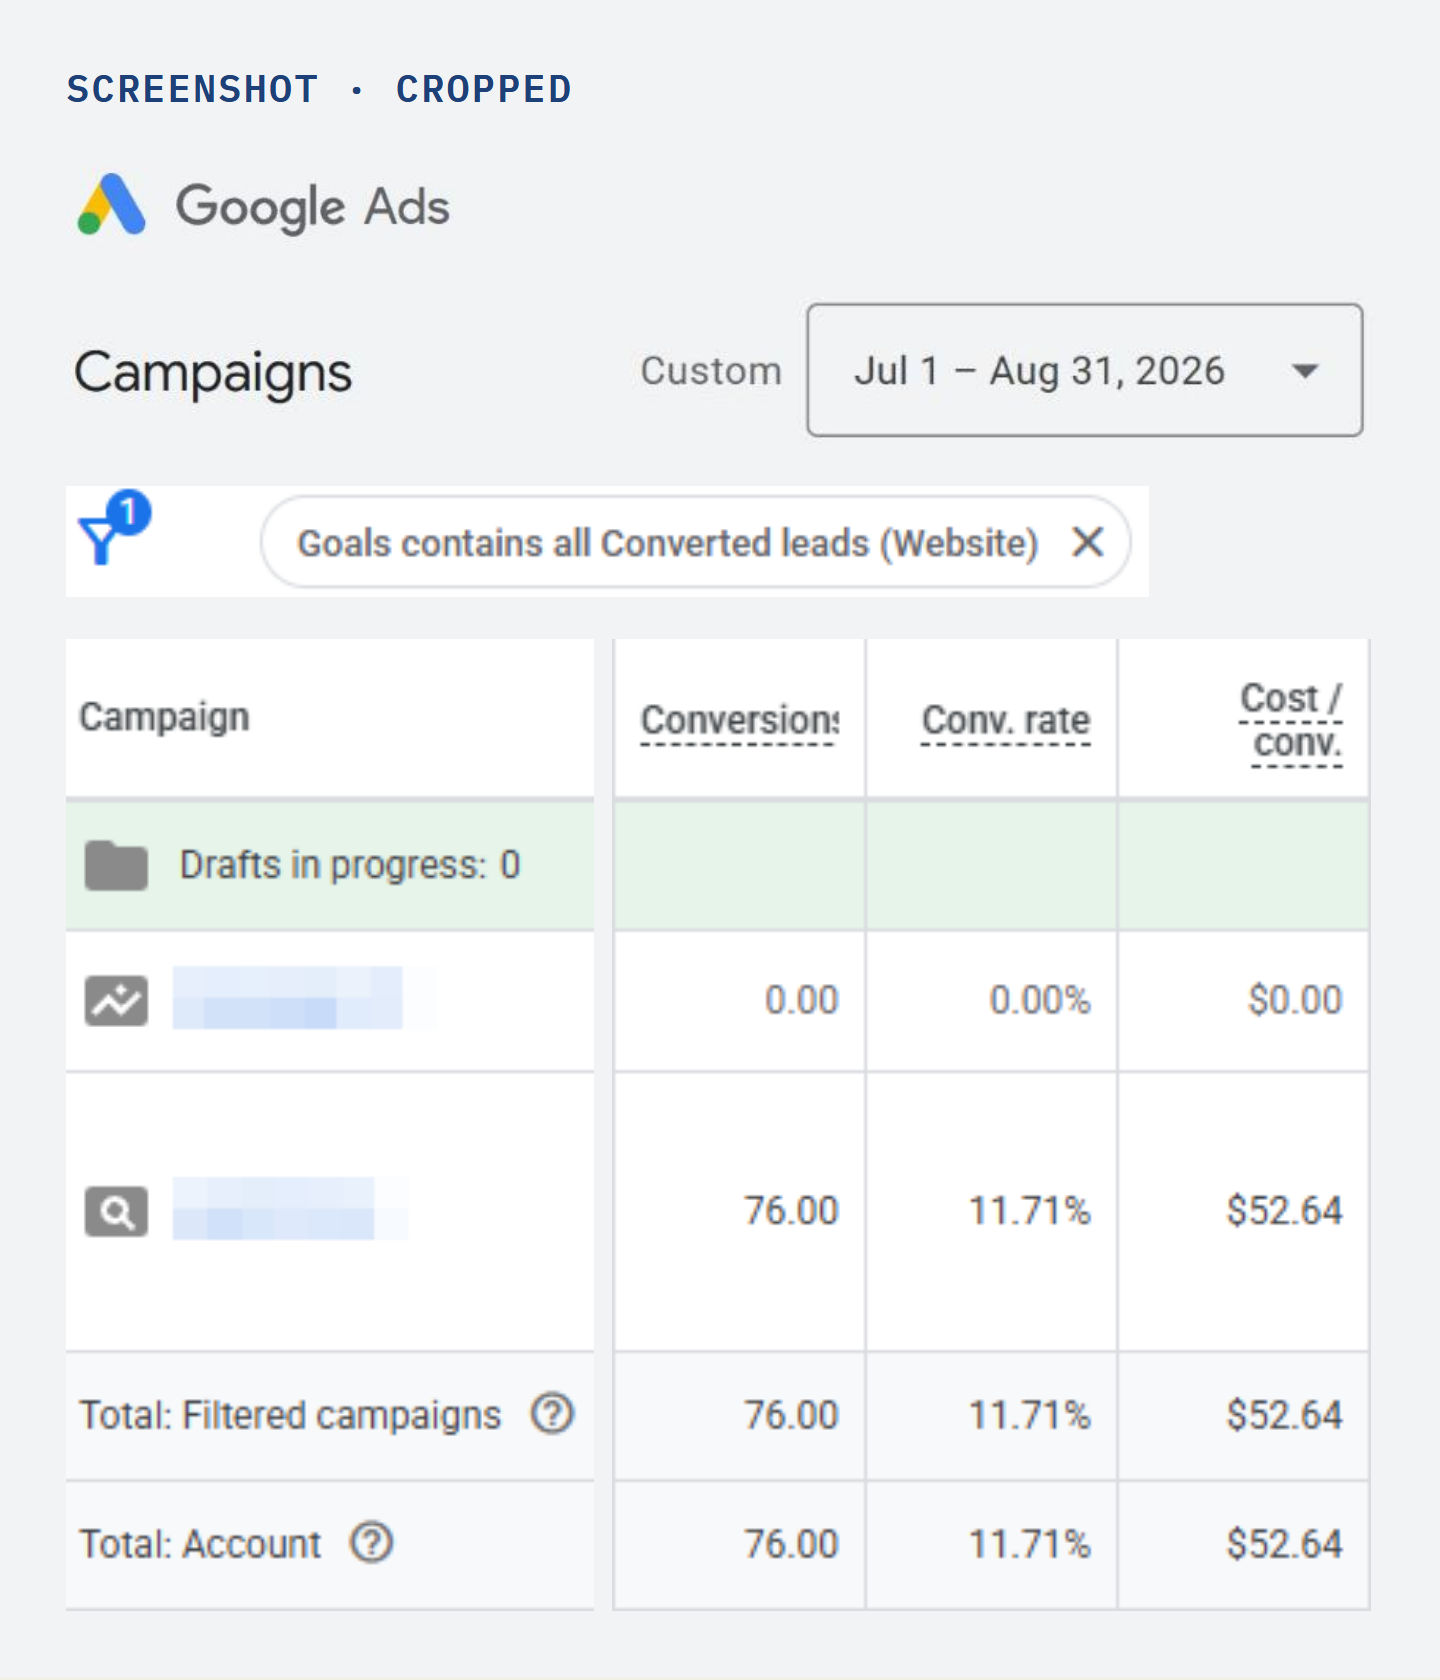This screenshot has width=1440, height=1680.
Task: Click the Campaigns page heading
Action: click(x=213, y=374)
